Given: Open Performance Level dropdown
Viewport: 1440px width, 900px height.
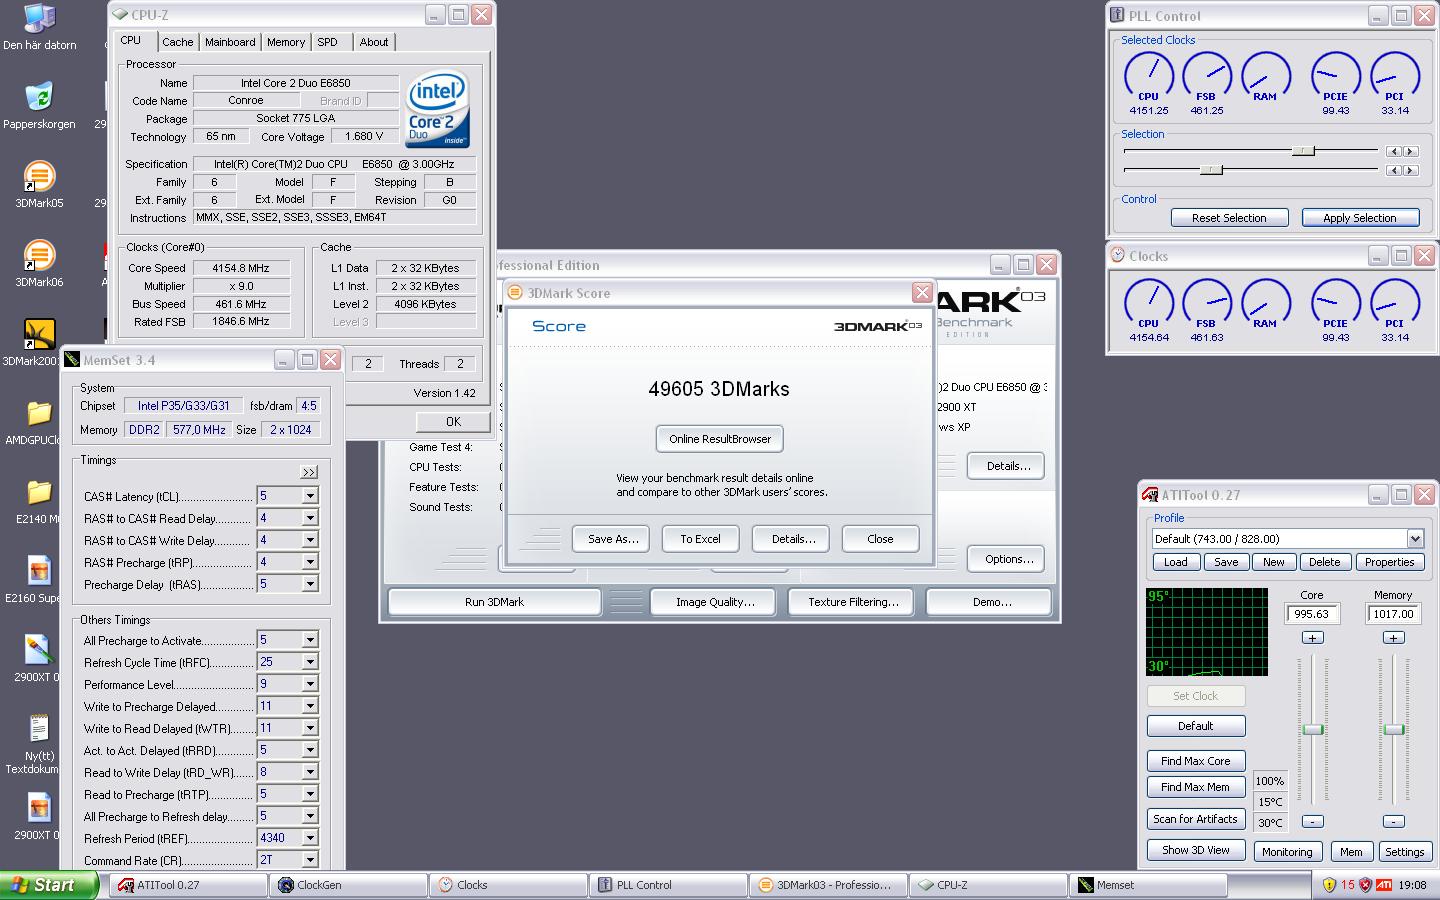Looking at the screenshot, I should click(310, 684).
